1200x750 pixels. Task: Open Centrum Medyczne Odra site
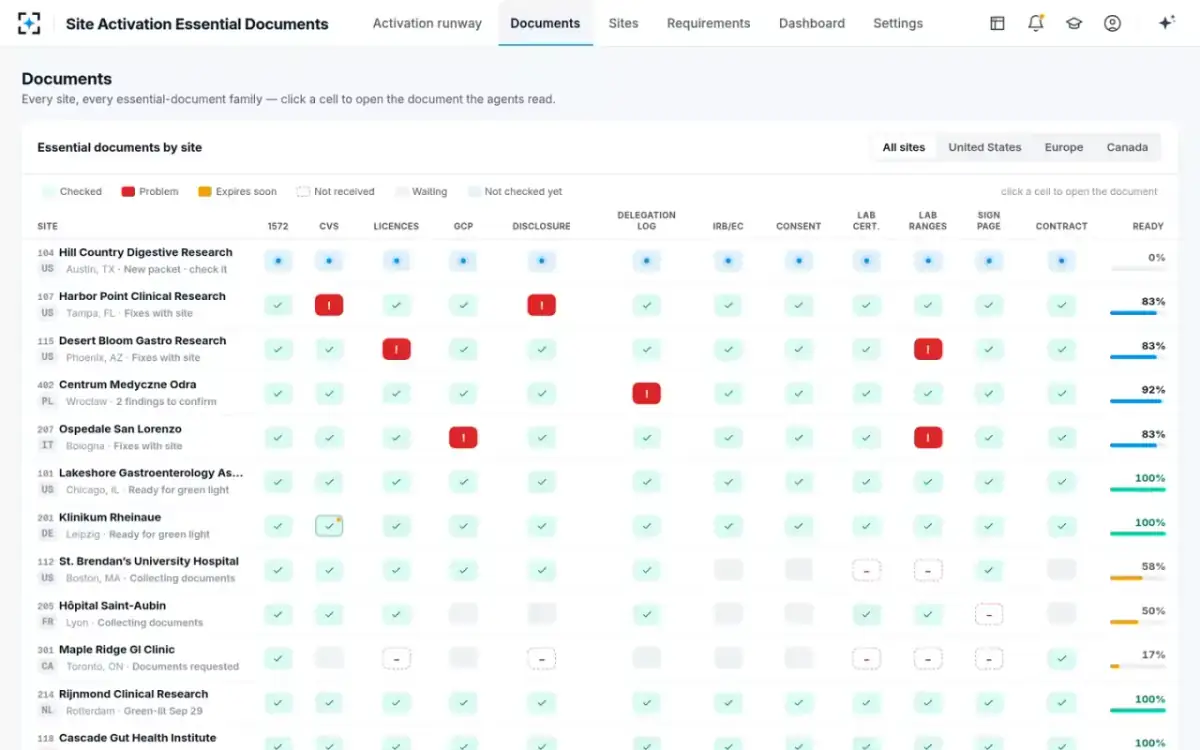tap(127, 385)
